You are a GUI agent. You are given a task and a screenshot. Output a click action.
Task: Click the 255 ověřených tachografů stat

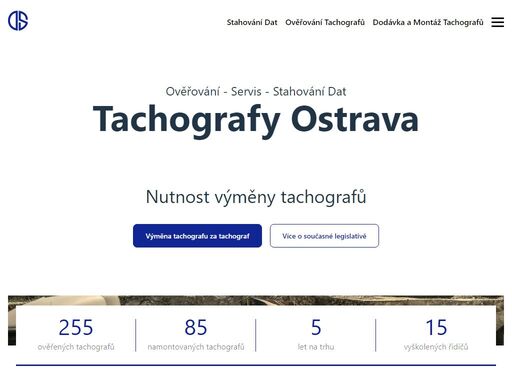click(76, 335)
